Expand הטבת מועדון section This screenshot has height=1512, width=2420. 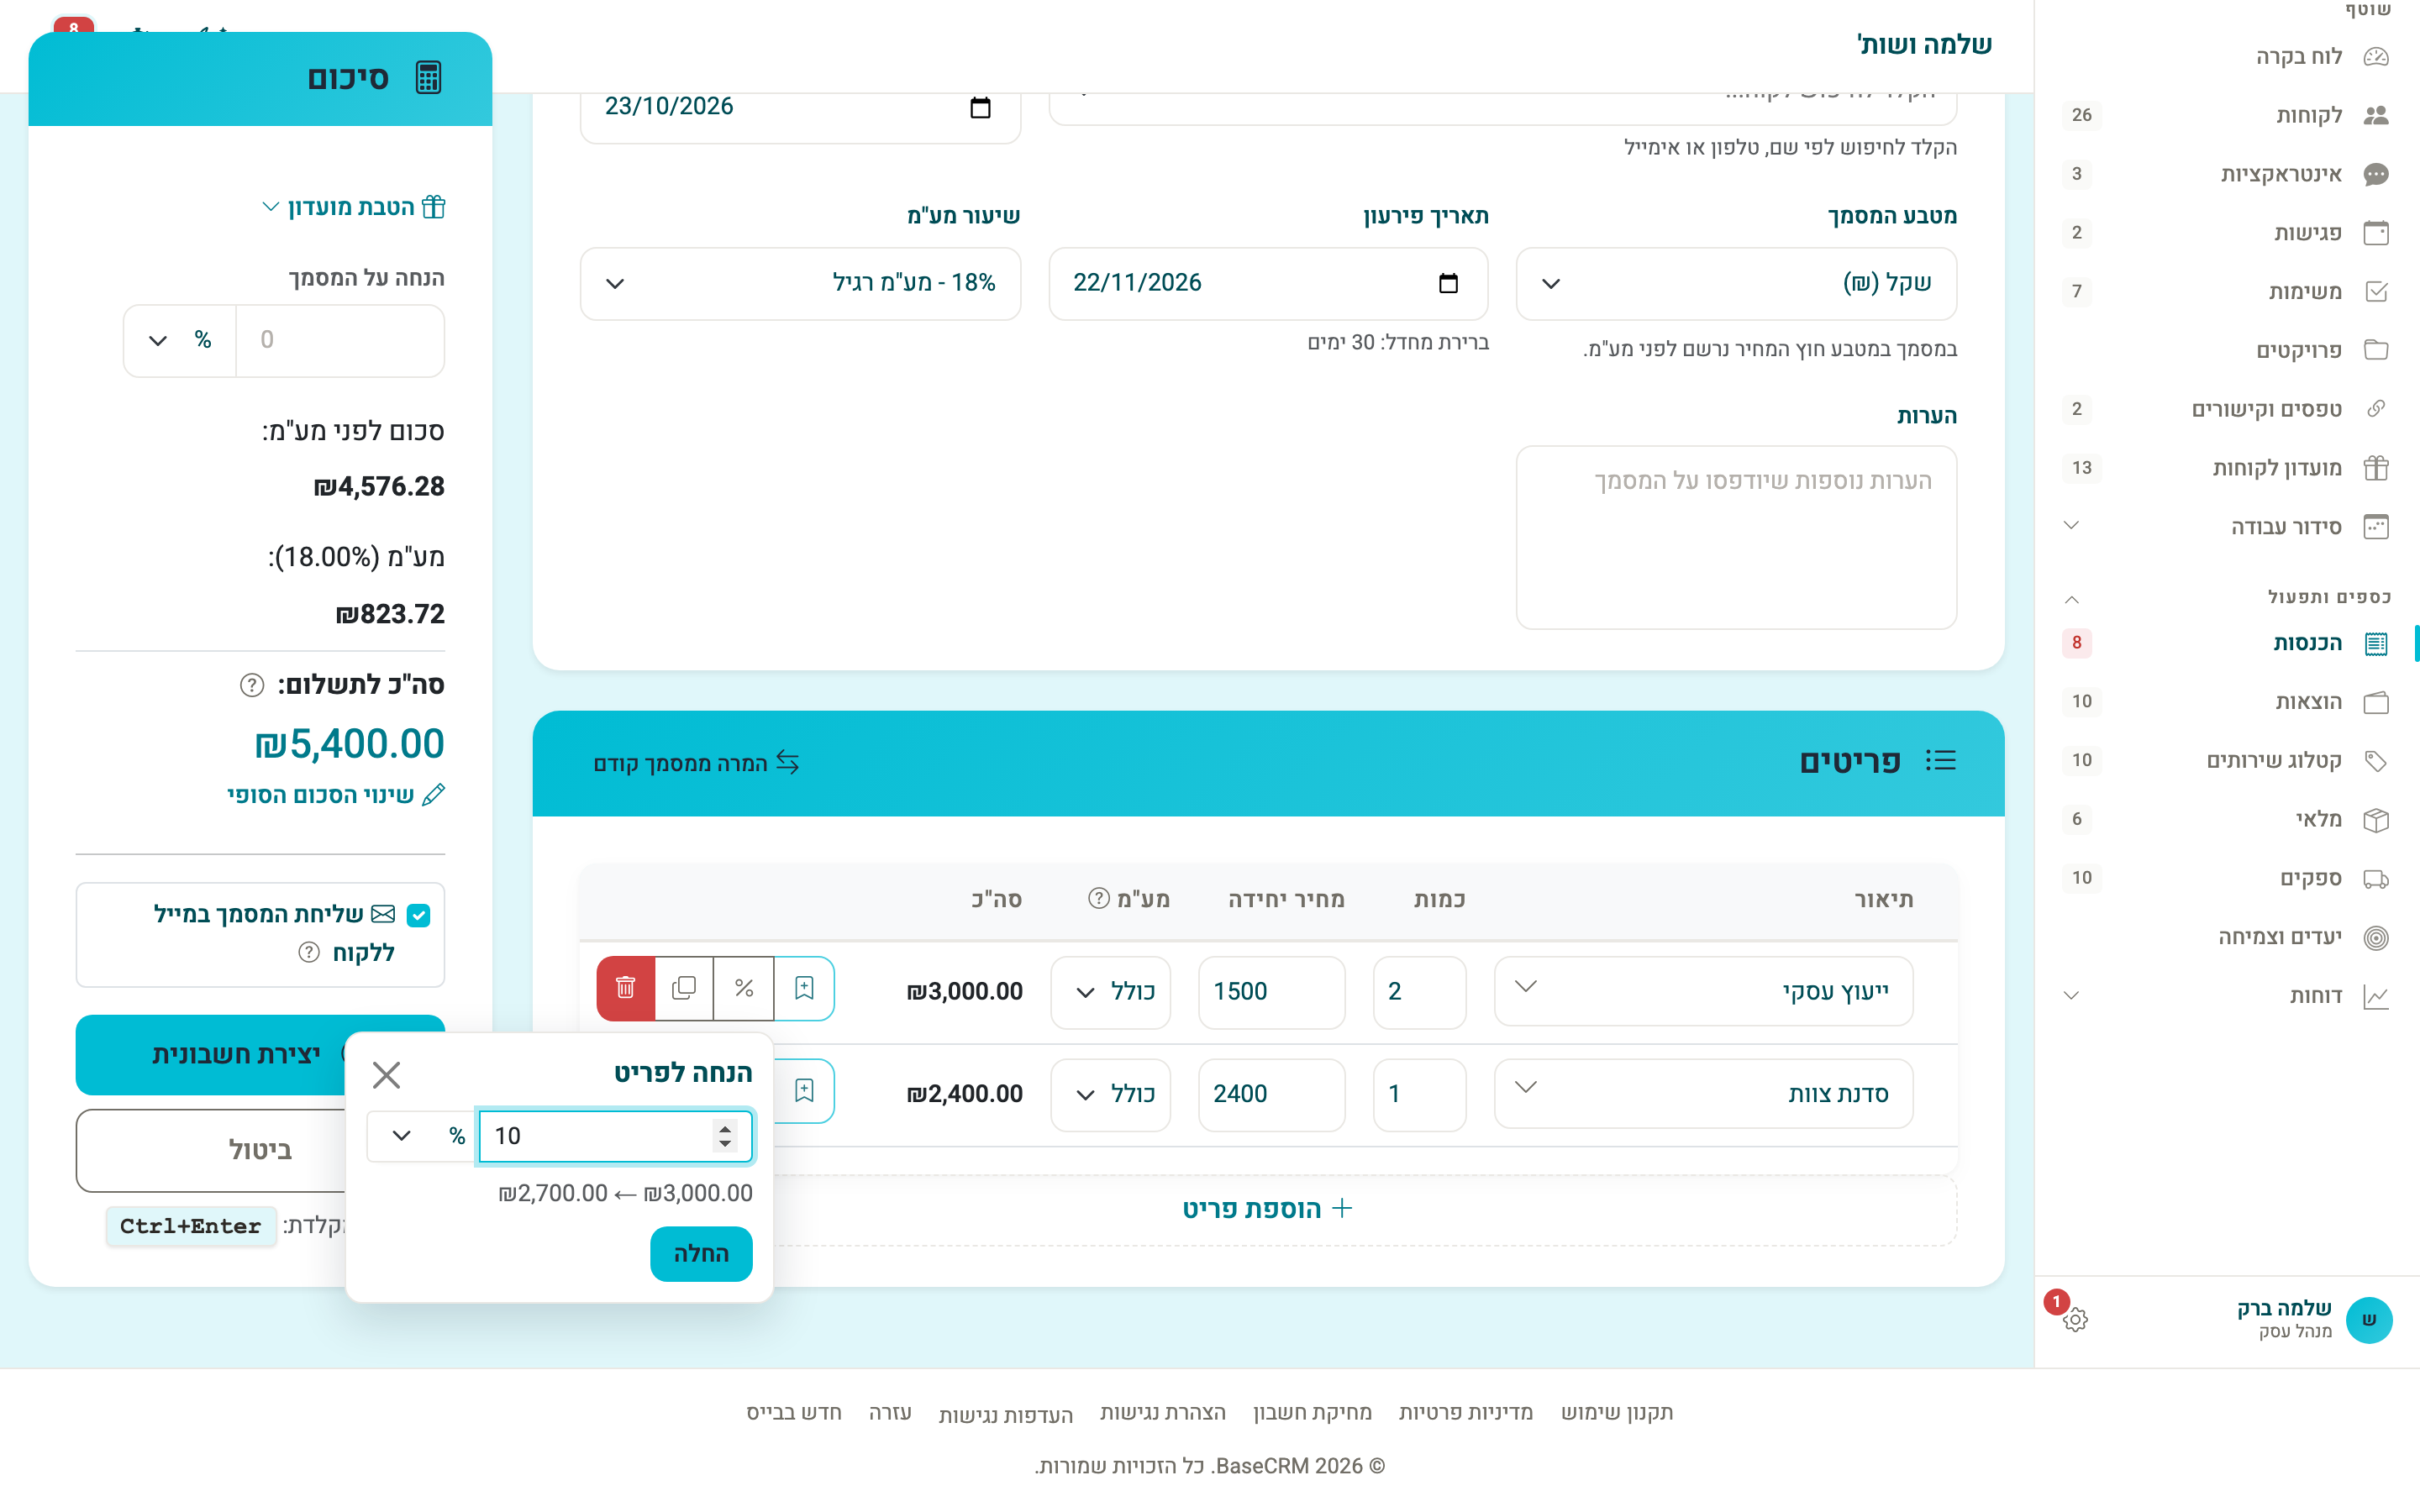click(x=353, y=207)
